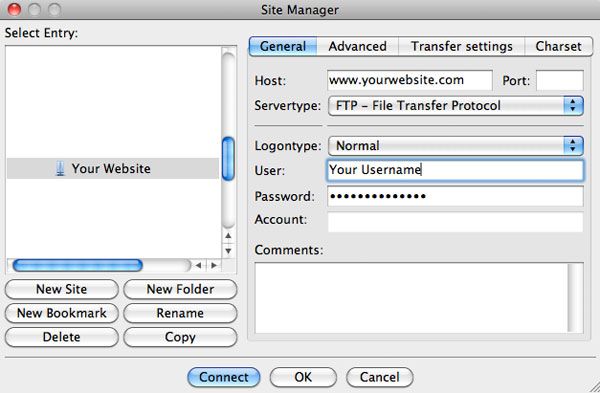Image resolution: width=600 pixels, height=393 pixels.
Task: Focus the Password field
Action: [455, 196]
